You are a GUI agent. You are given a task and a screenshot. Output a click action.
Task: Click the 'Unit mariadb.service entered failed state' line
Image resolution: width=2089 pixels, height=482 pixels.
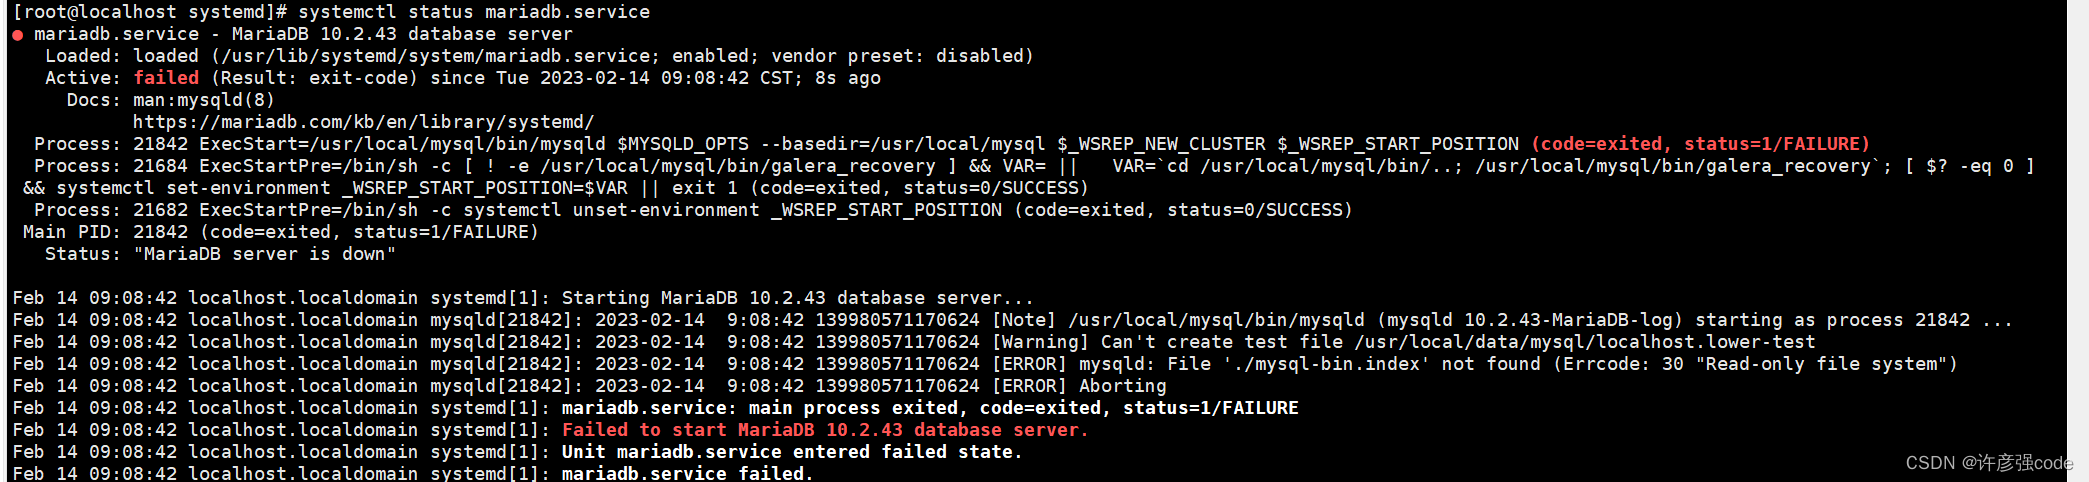(792, 452)
